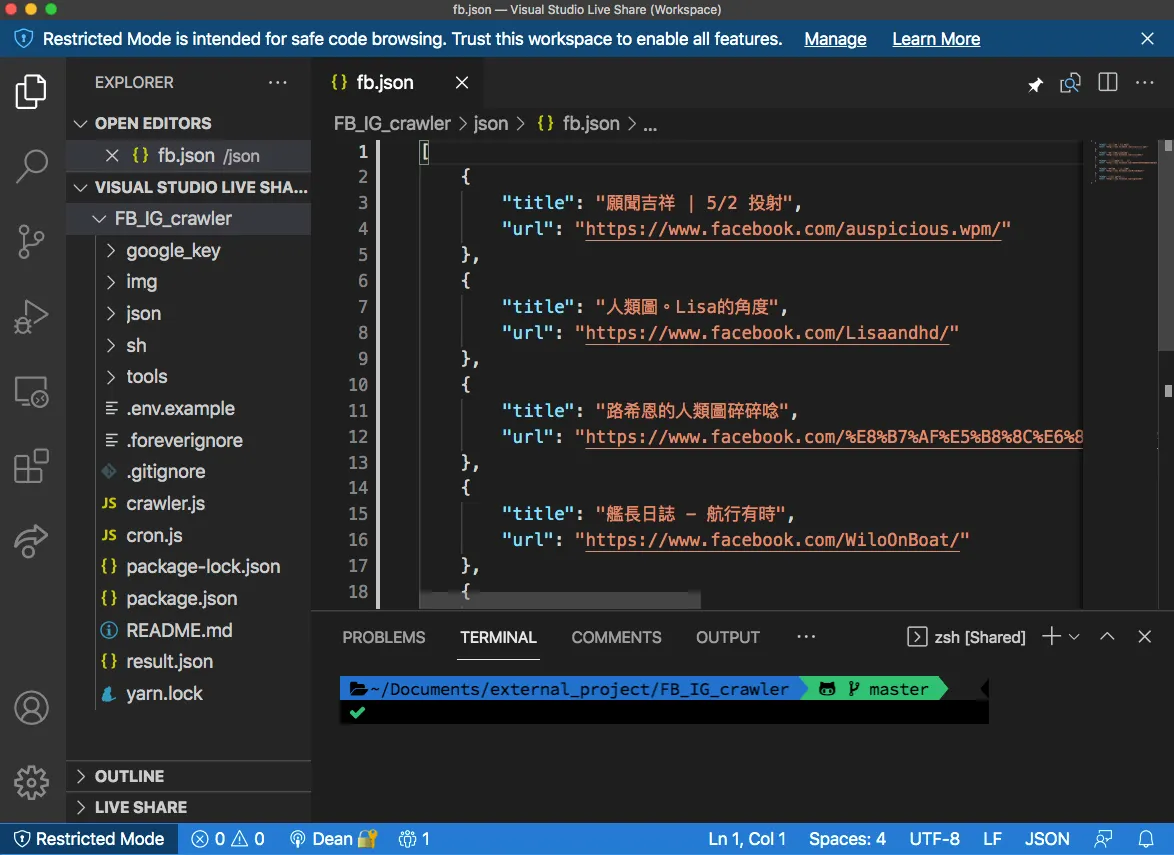1174x855 pixels.
Task: Open the terminal launch profile dropdown arrow
Action: 1074,636
